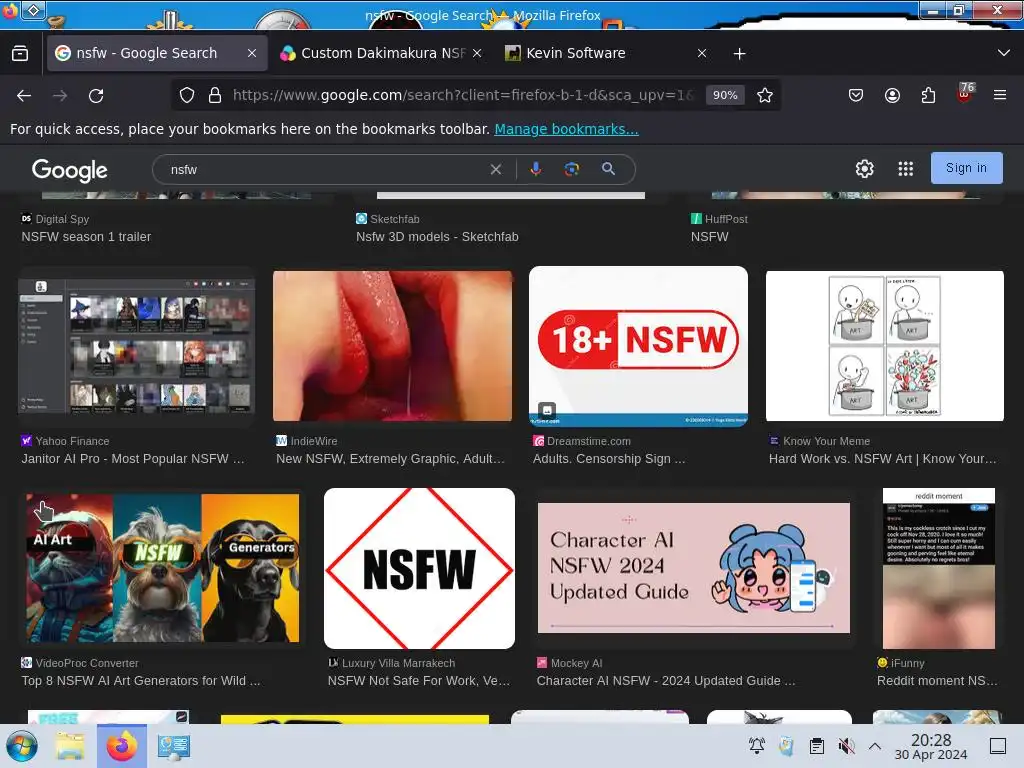Open Nsfw 3D models - Sketchfab result
The image size is (1024, 768).
[x=437, y=236]
